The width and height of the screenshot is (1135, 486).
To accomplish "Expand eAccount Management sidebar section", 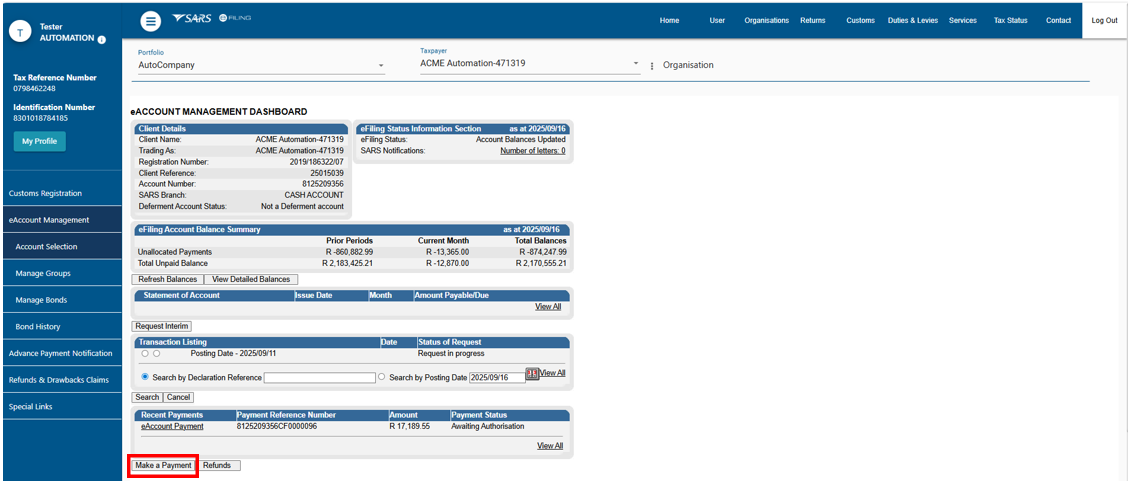I will (x=49, y=220).
